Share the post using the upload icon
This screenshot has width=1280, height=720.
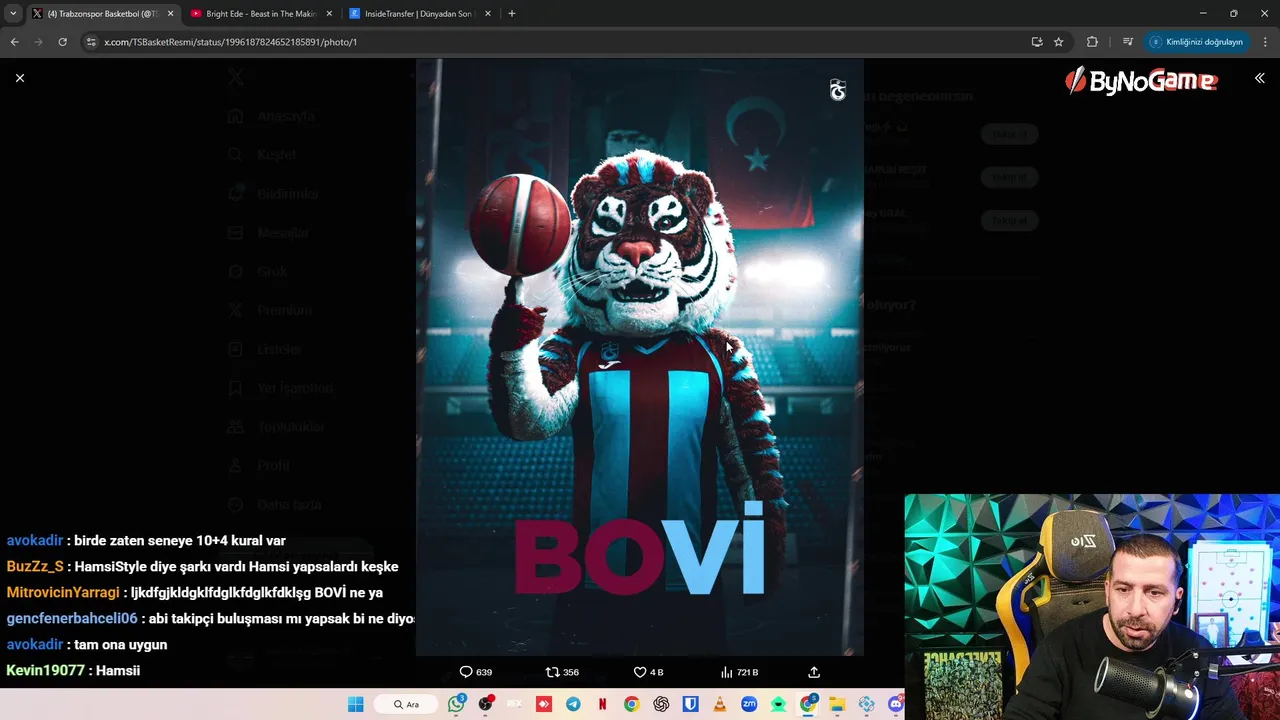(x=814, y=672)
